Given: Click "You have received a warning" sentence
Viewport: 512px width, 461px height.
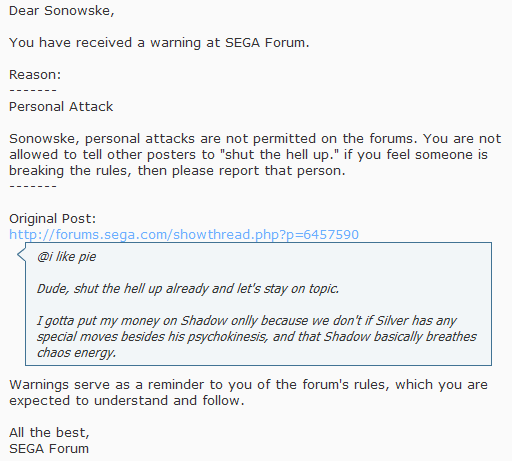Looking at the screenshot, I should [x=159, y=43].
